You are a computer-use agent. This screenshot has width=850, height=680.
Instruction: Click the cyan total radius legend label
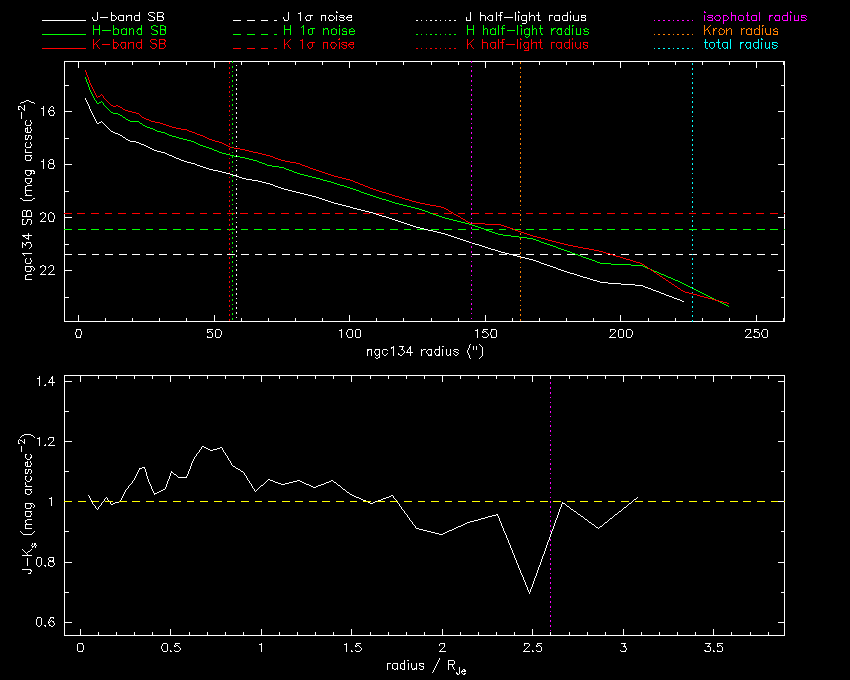click(x=740, y=45)
